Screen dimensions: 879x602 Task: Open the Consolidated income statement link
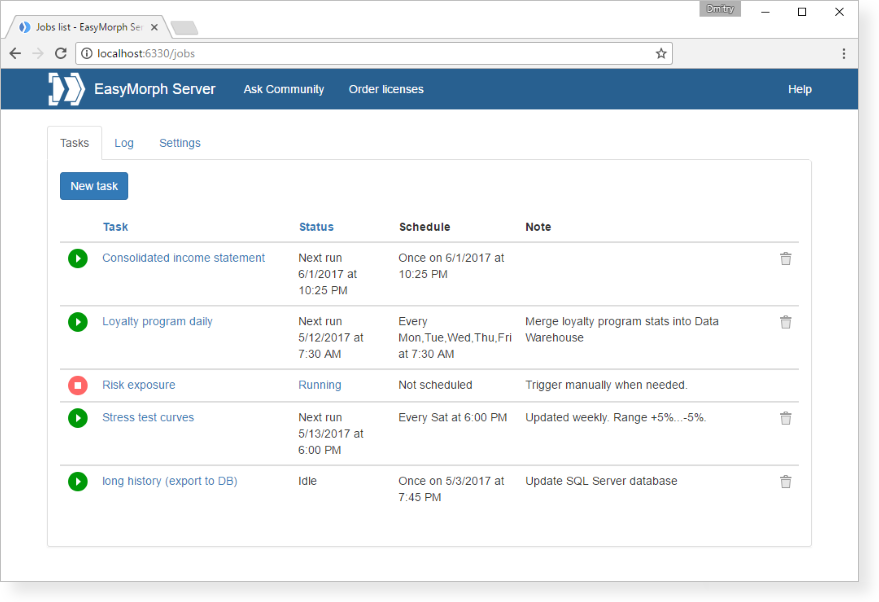183,258
